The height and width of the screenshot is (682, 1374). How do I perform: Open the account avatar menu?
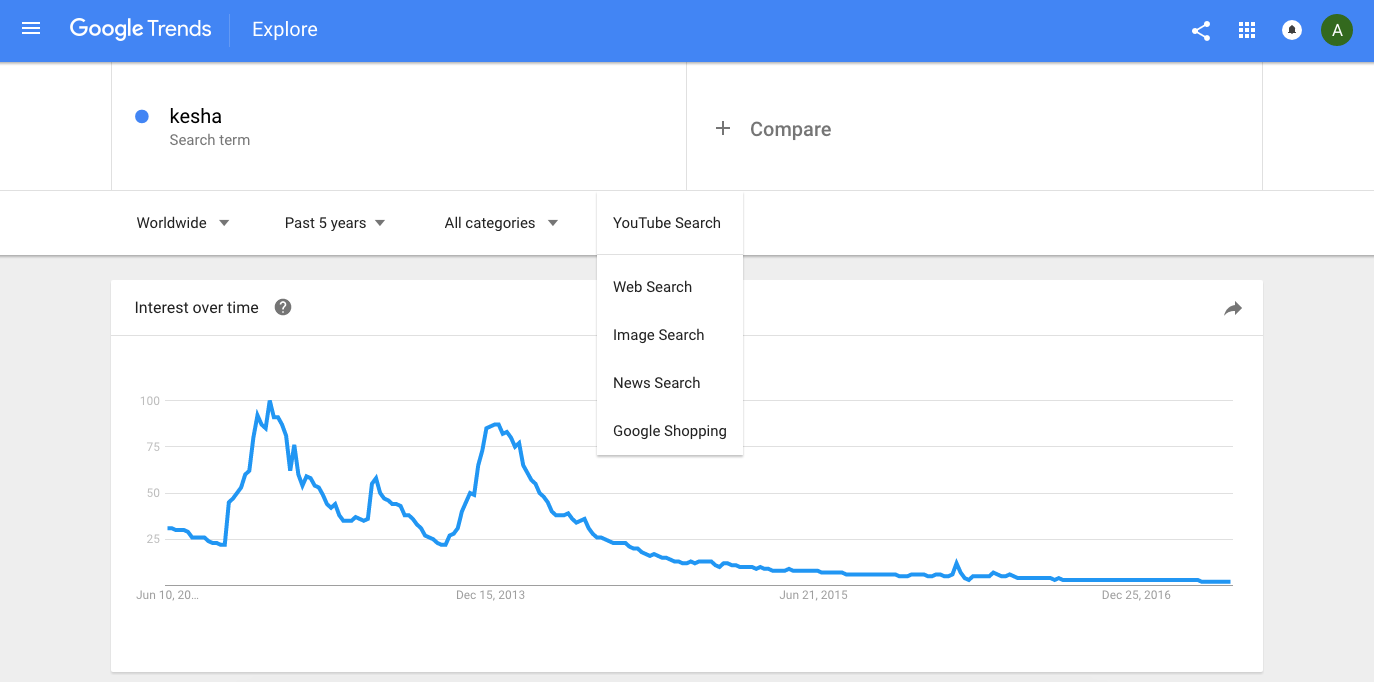[x=1337, y=31]
